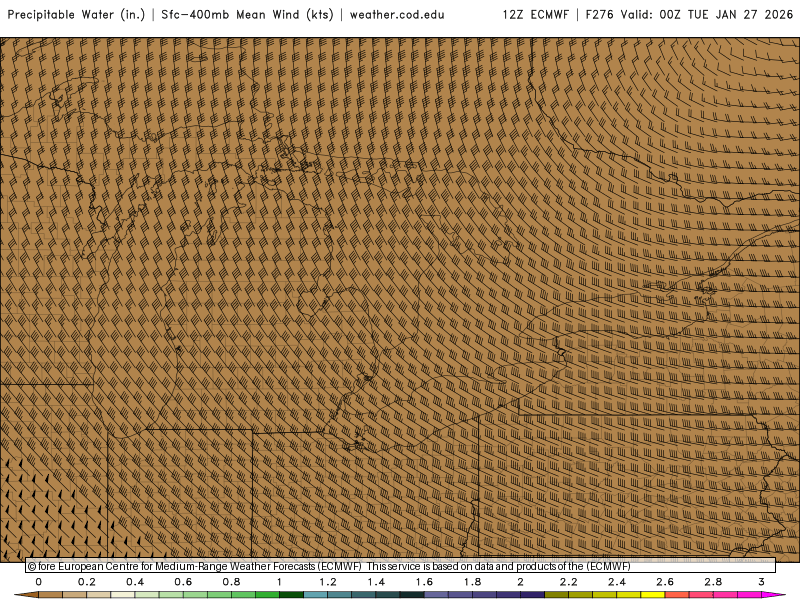Click the colorbar label '2.6'
The height and width of the screenshot is (600, 800).
[x=665, y=582]
